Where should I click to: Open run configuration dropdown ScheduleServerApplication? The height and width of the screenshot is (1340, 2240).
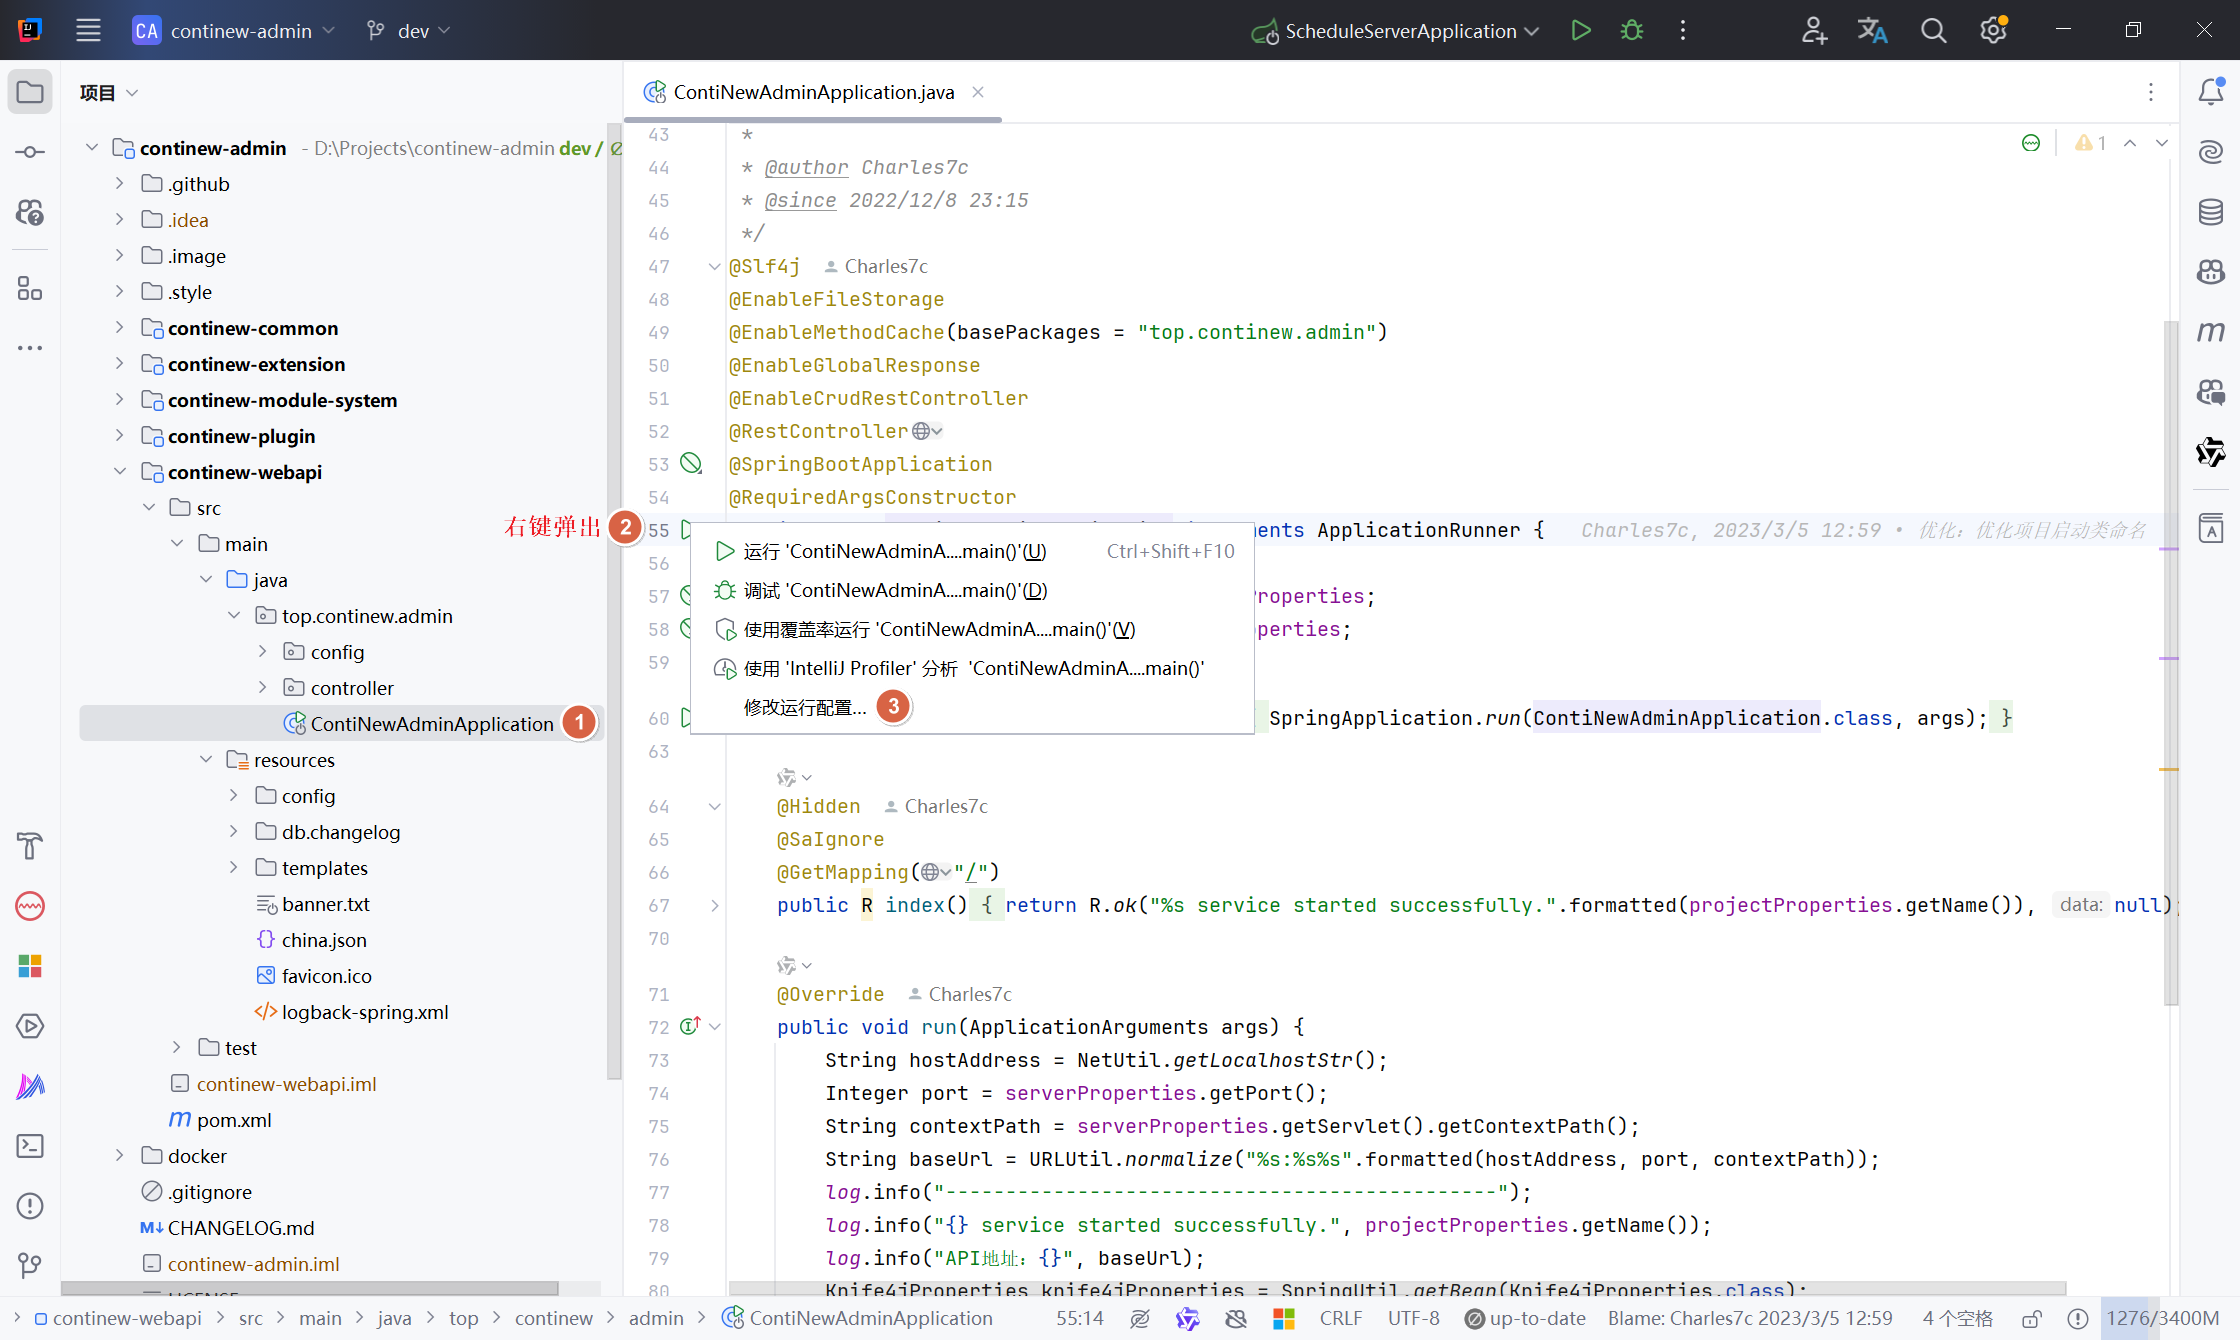coord(1395,30)
